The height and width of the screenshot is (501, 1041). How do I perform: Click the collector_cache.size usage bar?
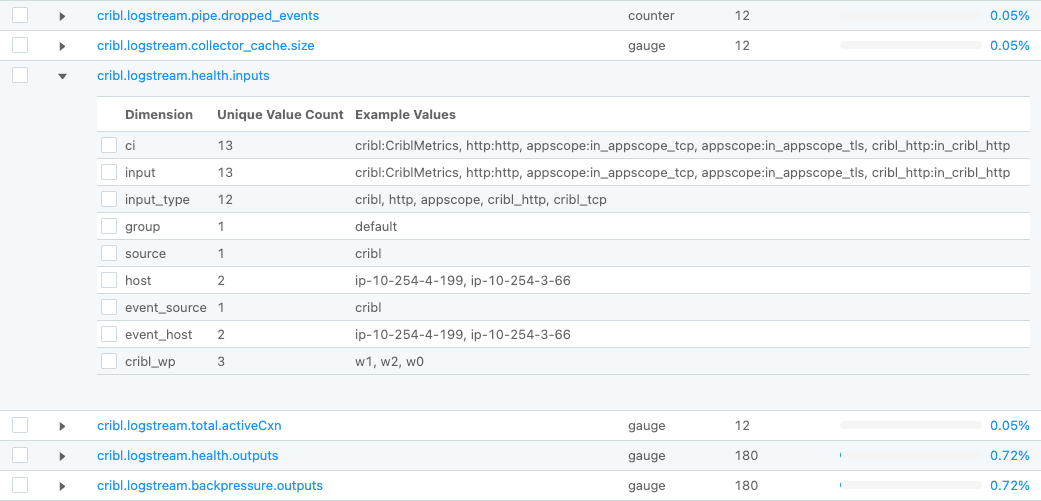910,45
